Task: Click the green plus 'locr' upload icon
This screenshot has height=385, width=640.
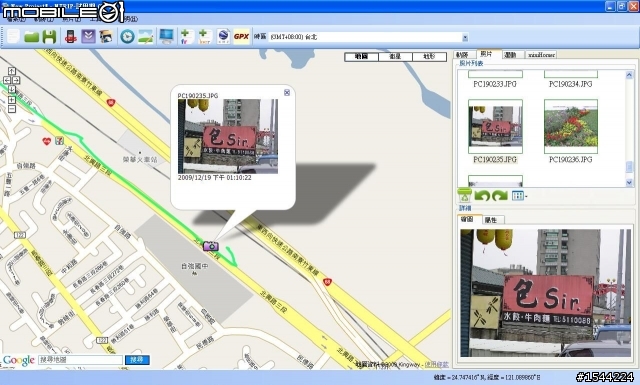Action: [x=204, y=37]
